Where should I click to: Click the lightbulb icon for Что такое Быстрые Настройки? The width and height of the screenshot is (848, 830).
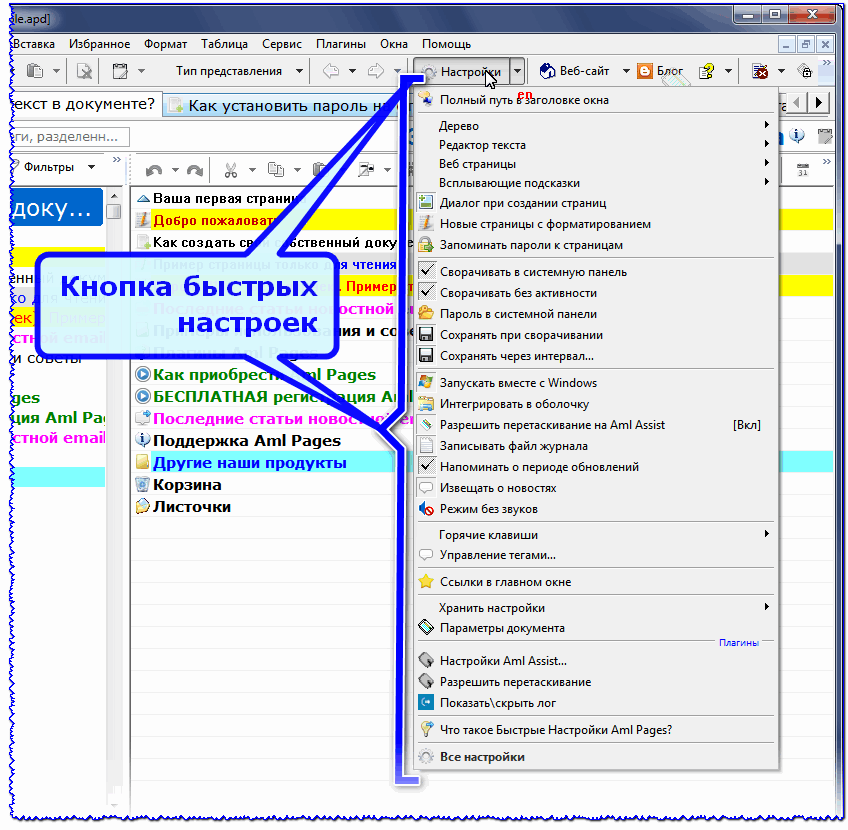click(426, 729)
